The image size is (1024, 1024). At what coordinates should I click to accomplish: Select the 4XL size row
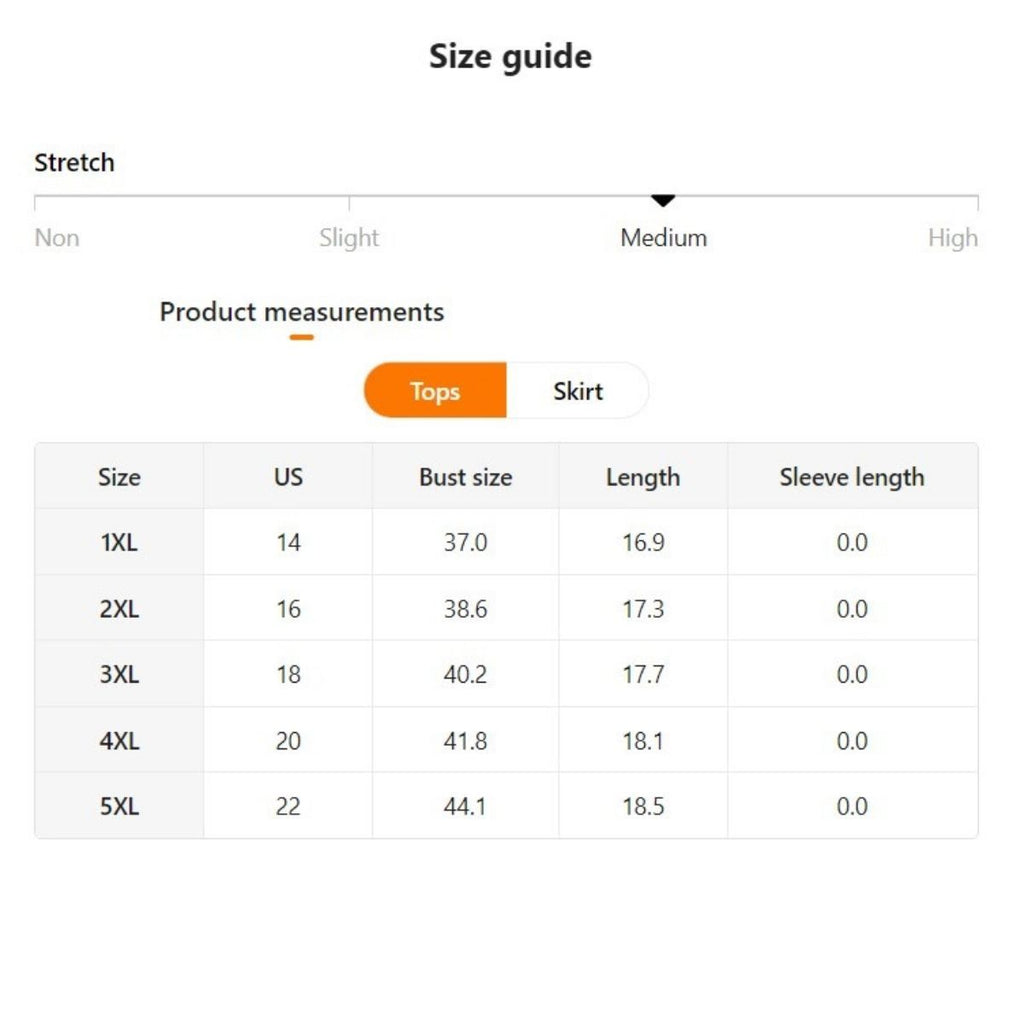pos(119,741)
